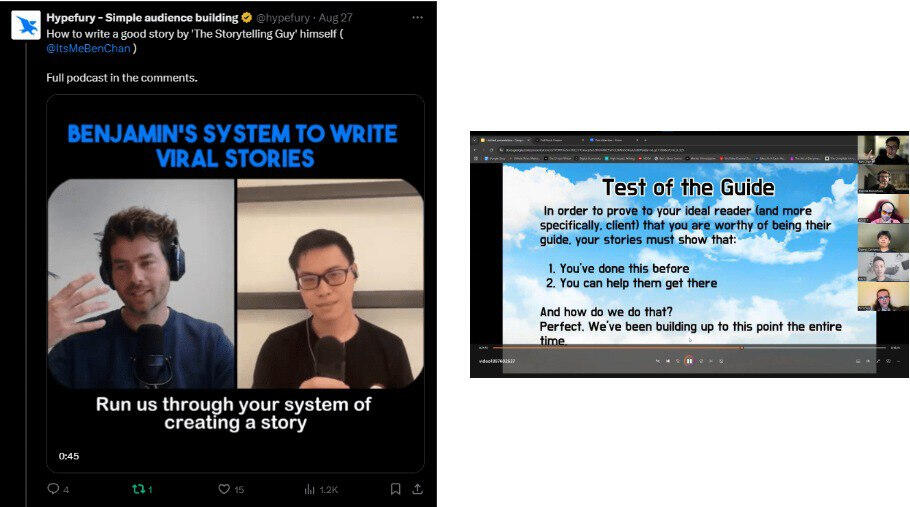Toggle the heart like icon

click(224, 489)
